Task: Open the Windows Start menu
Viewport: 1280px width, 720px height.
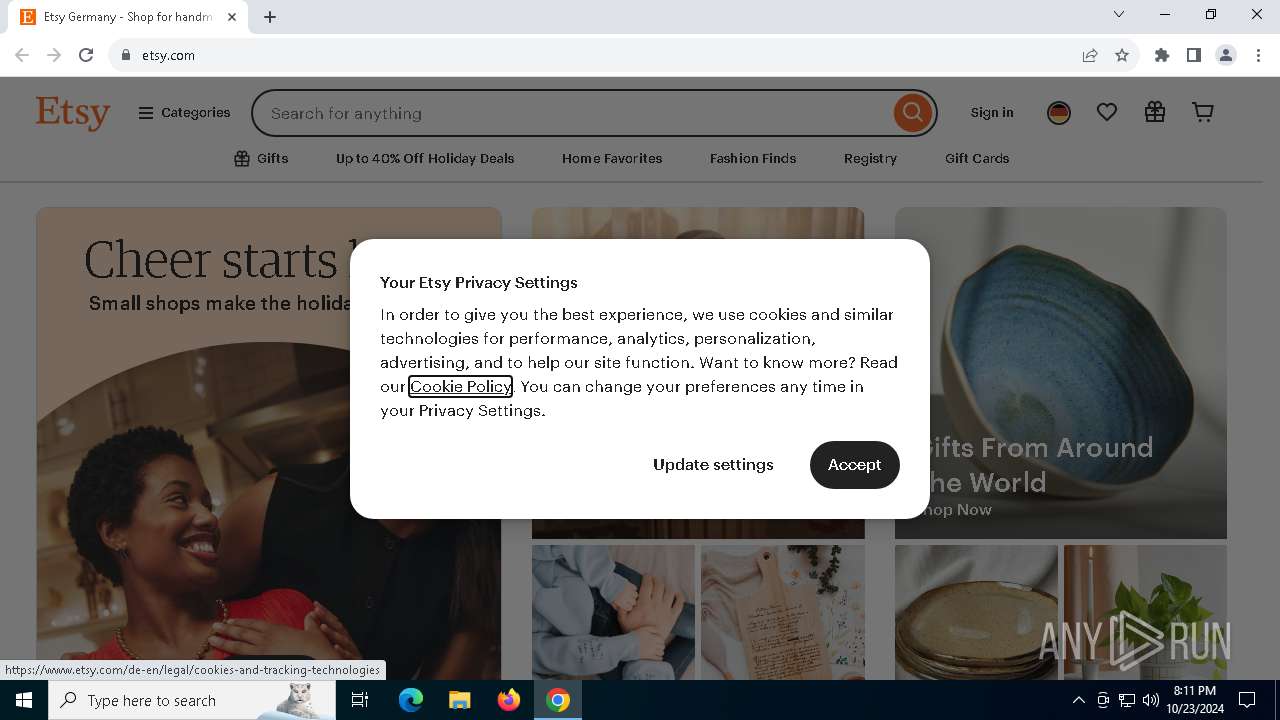Action: pyautogui.click(x=24, y=700)
